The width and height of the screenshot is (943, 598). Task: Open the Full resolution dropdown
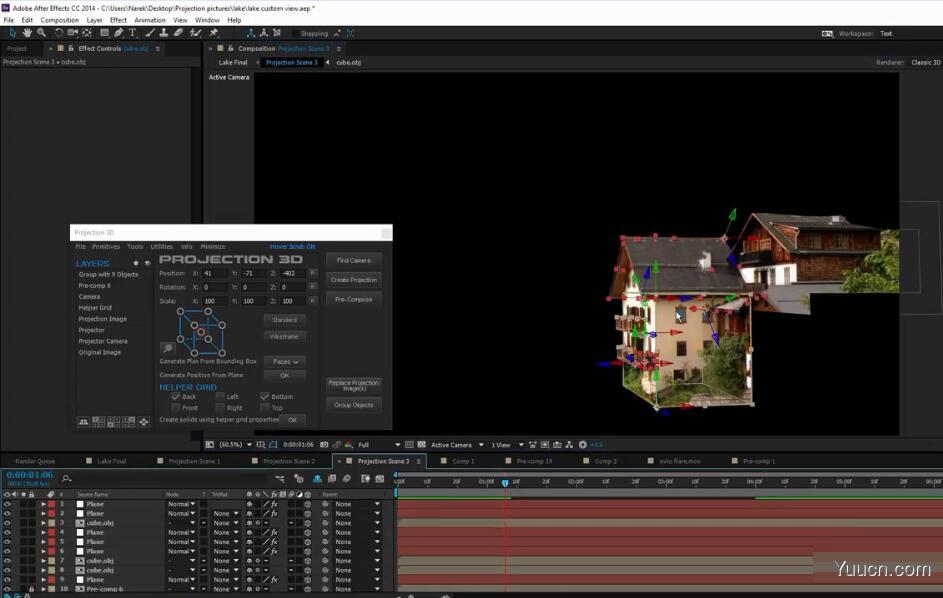379,445
